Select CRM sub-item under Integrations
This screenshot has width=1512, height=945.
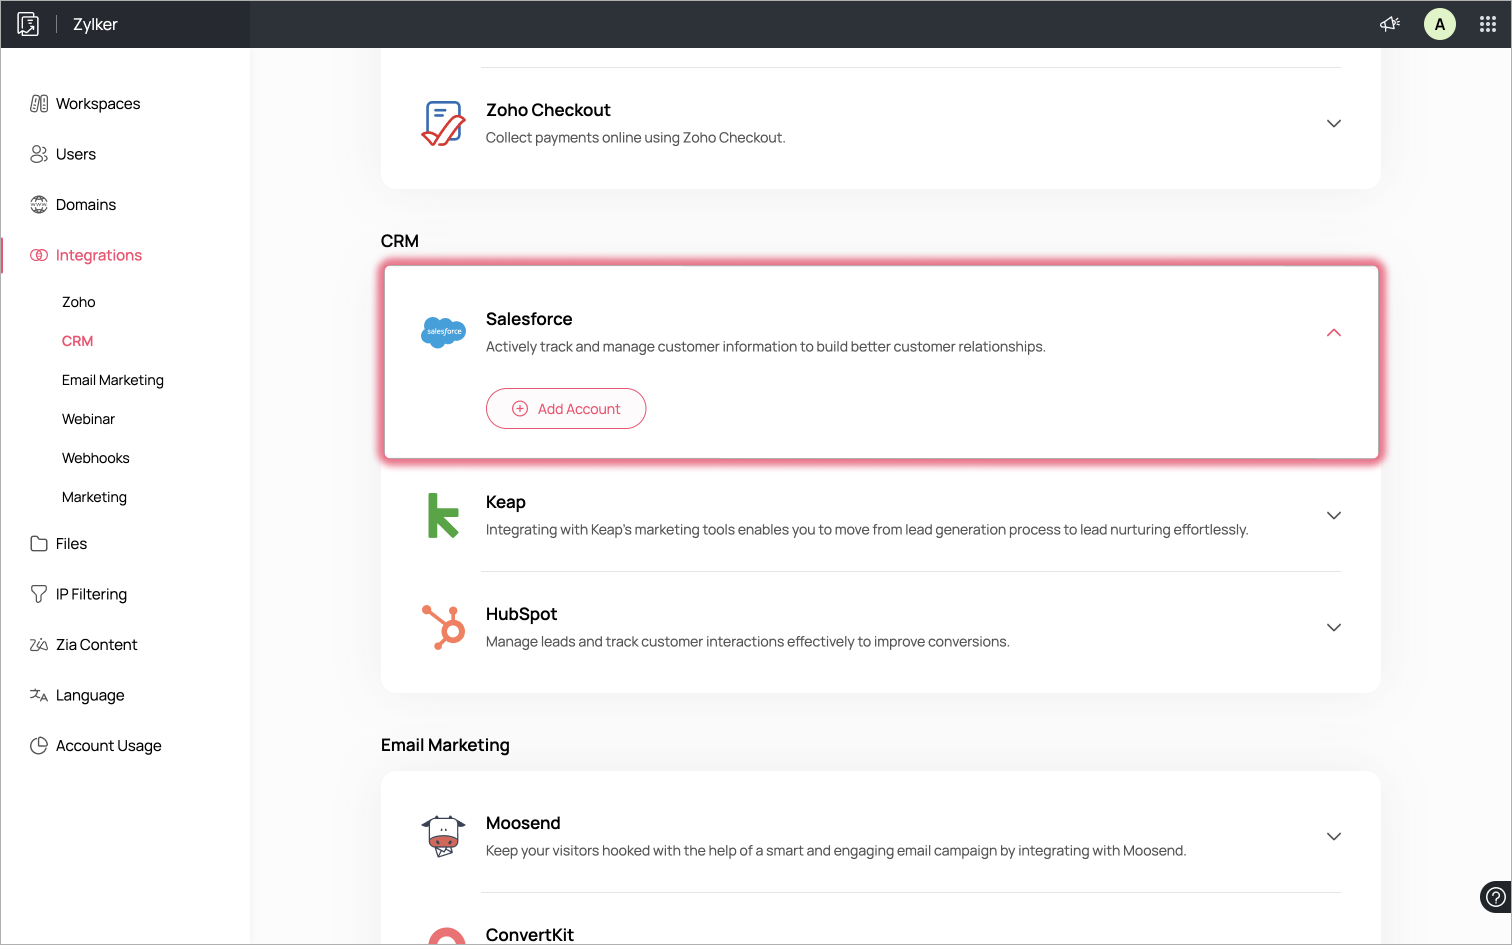click(x=78, y=341)
